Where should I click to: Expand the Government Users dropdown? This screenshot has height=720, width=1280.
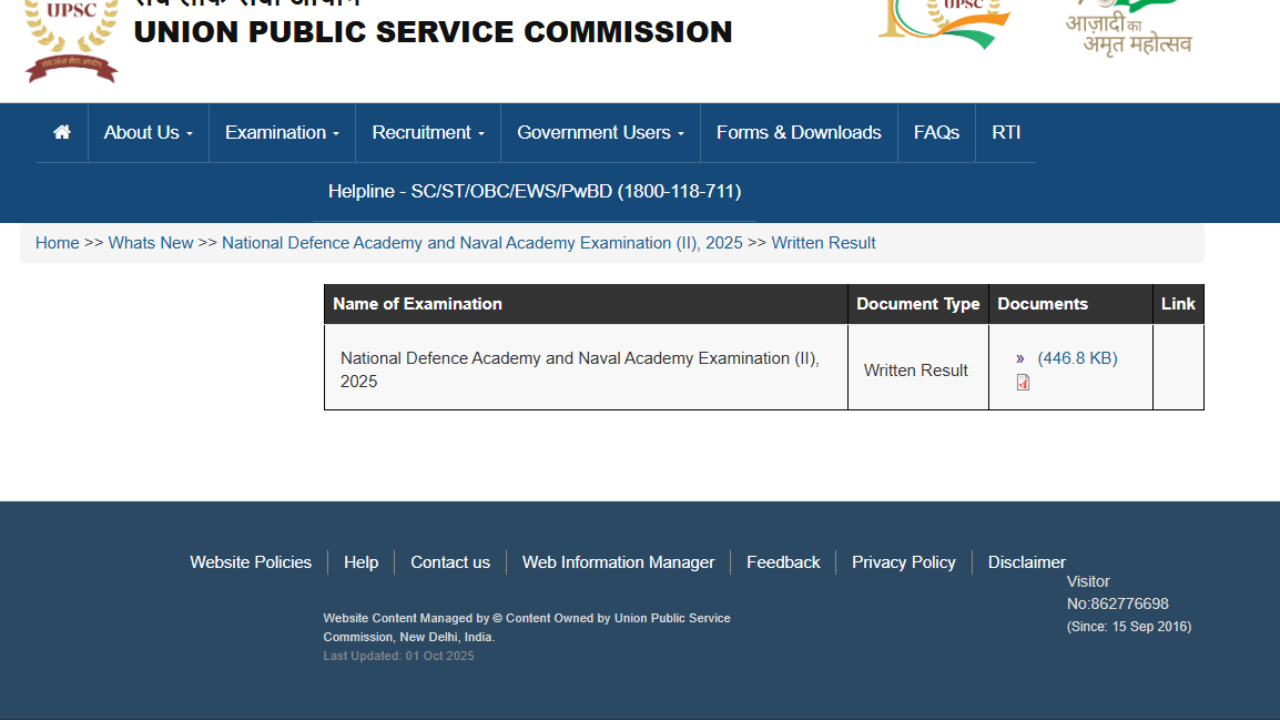[x=600, y=132]
